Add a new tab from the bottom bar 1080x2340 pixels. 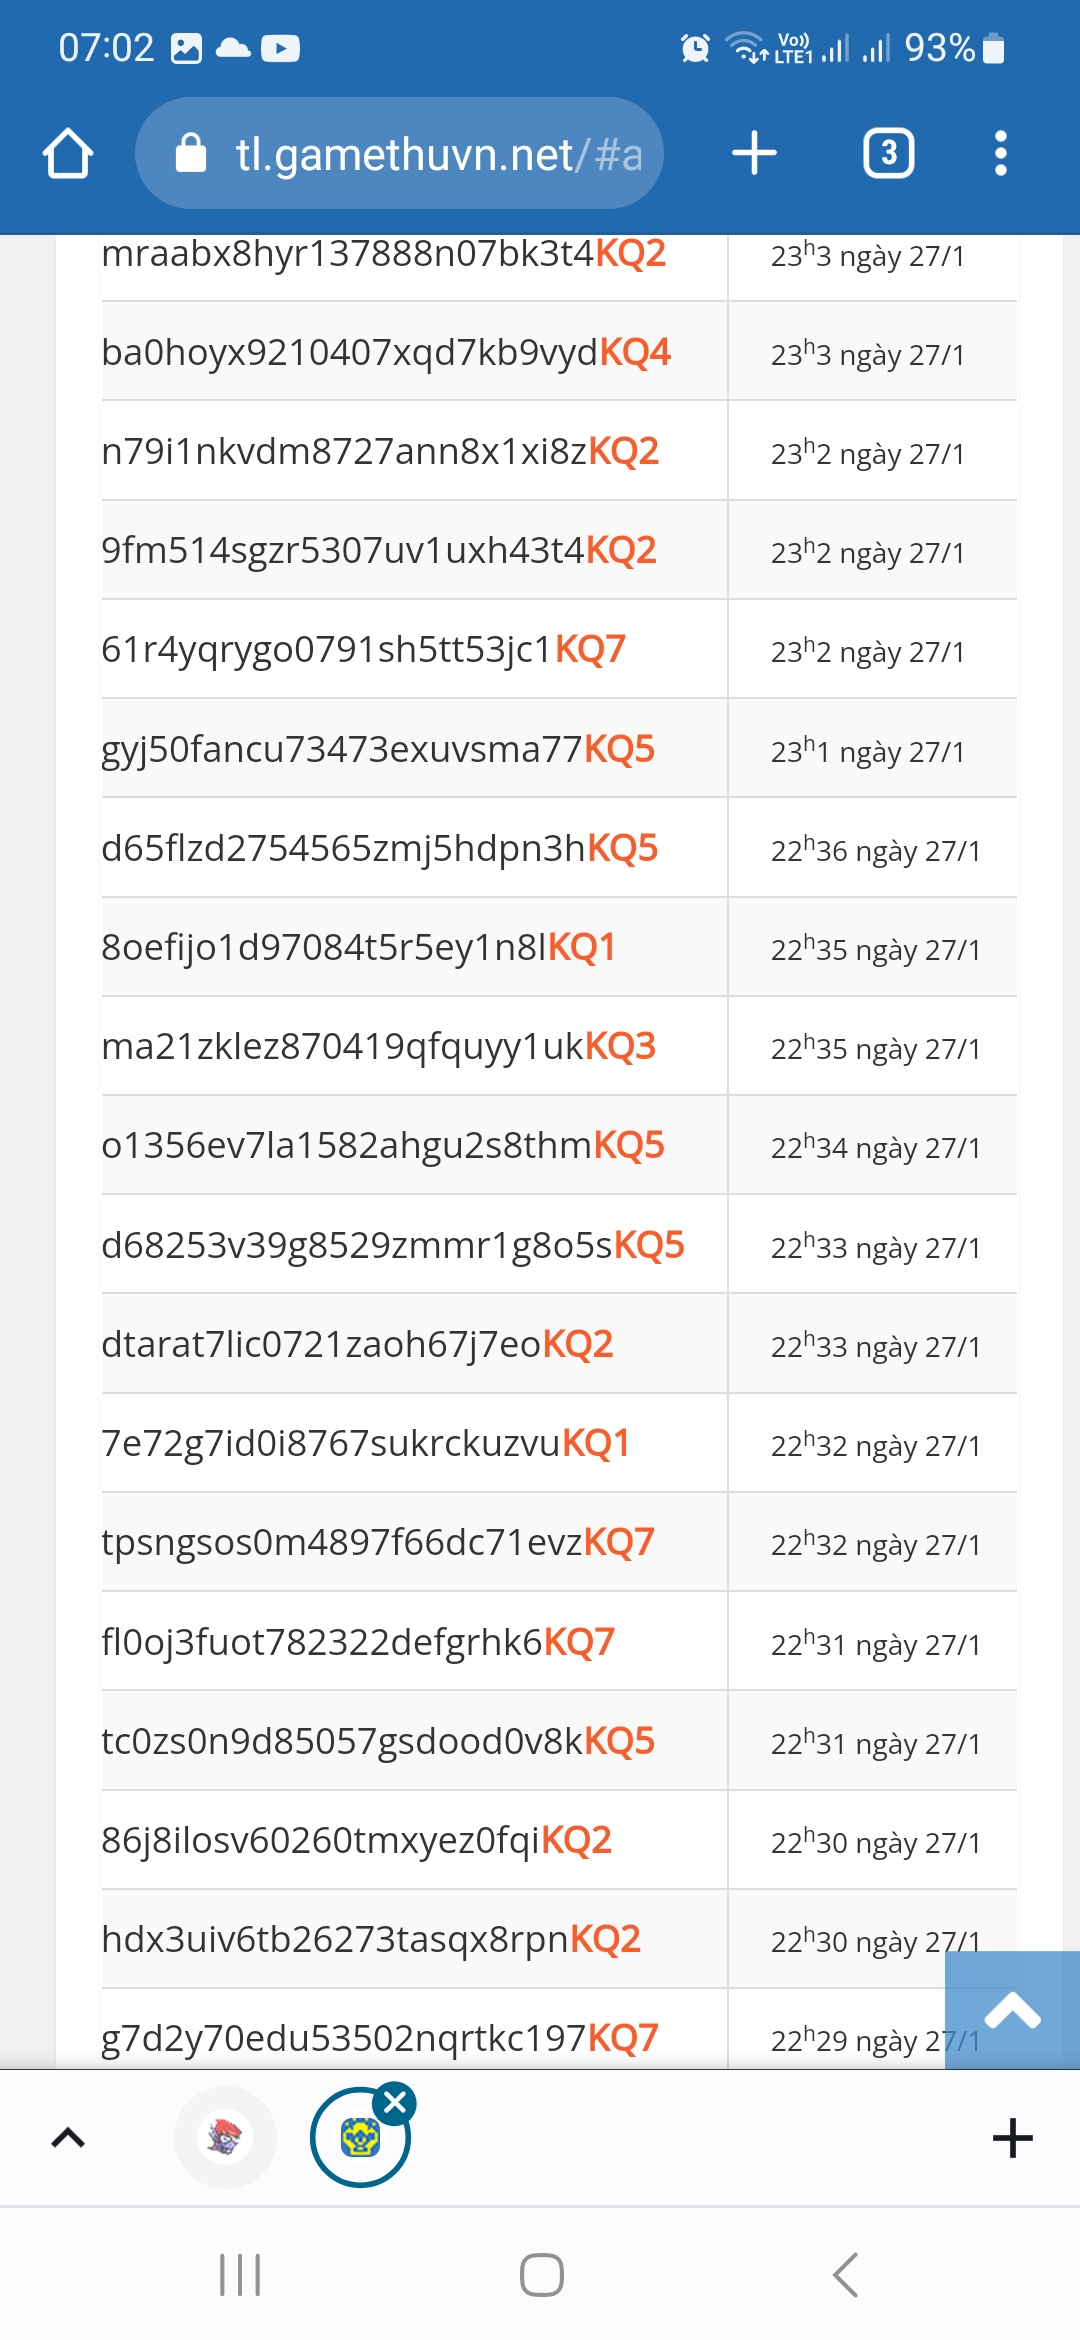click(1012, 2138)
